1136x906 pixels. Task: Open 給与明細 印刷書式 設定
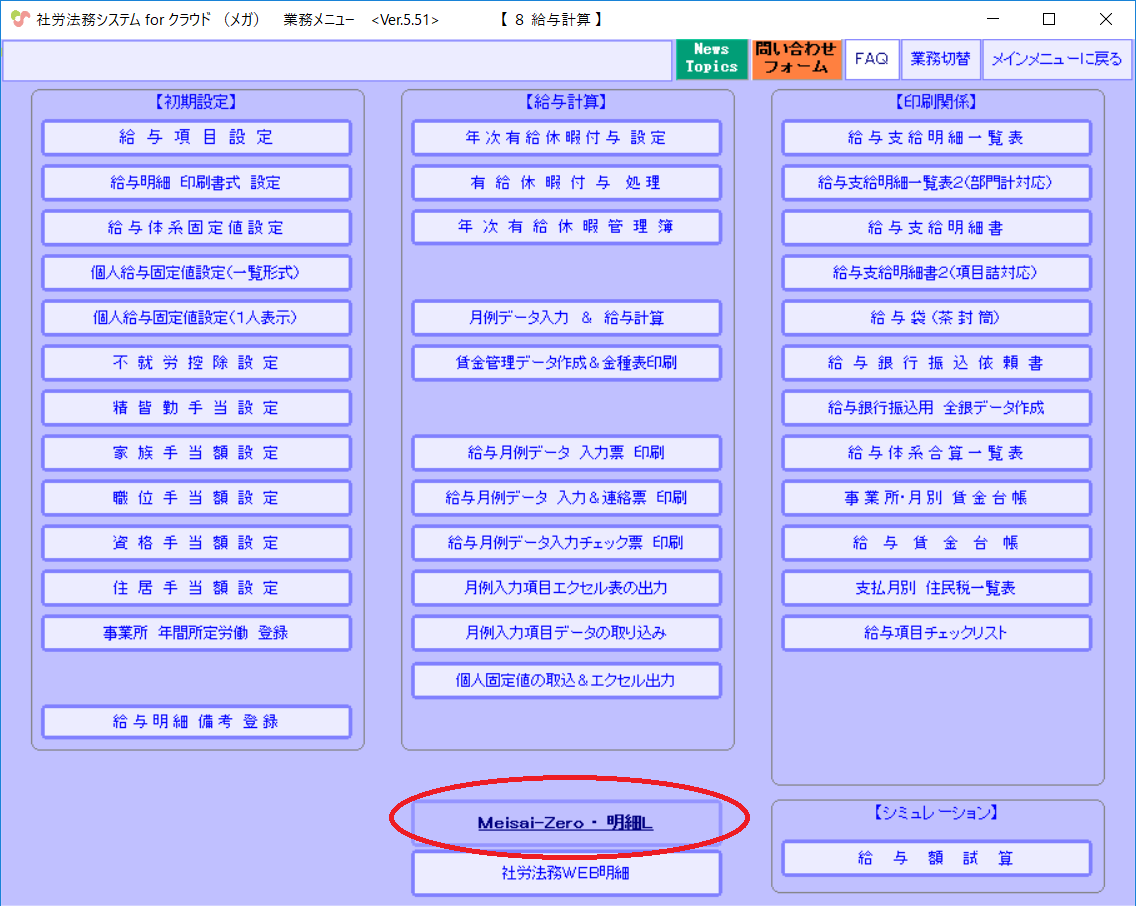pyautogui.click(x=196, y=182)
